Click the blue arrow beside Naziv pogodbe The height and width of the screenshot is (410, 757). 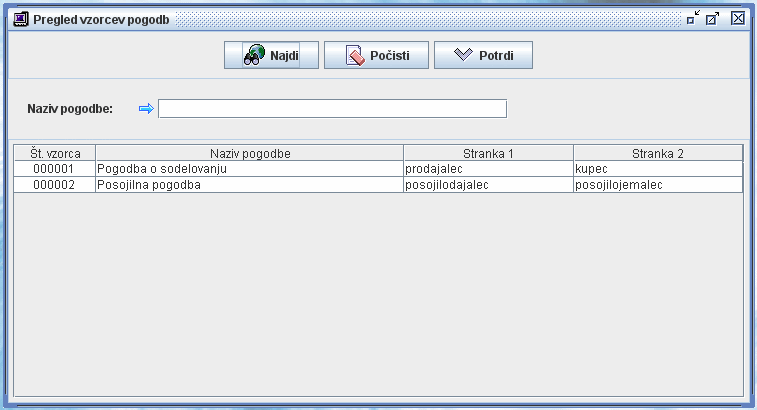[146, 109]
